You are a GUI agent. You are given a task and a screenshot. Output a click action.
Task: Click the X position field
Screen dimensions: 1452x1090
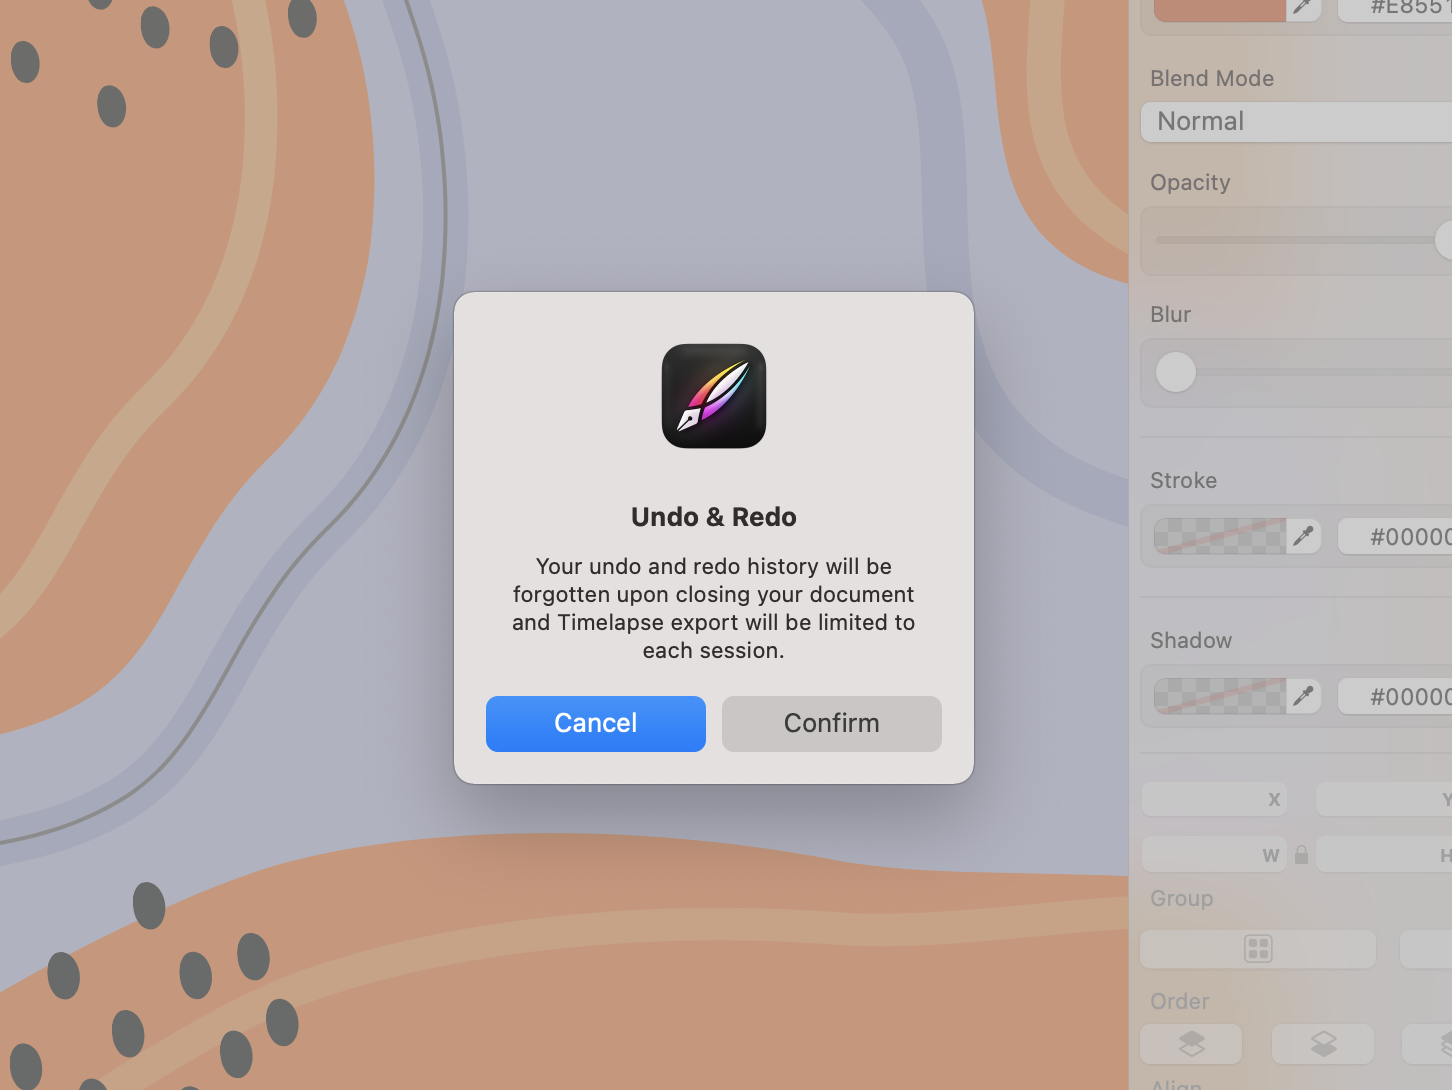[1214, 799]
